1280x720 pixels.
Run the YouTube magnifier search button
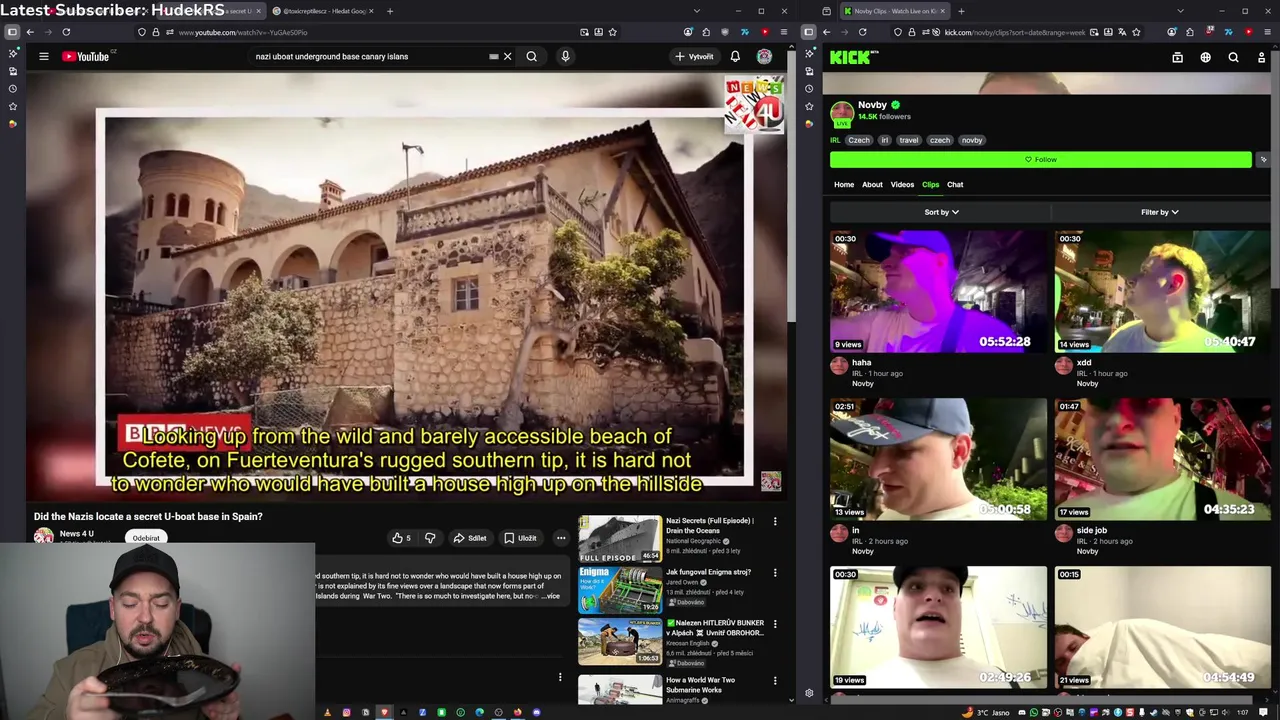pos(532,56)
